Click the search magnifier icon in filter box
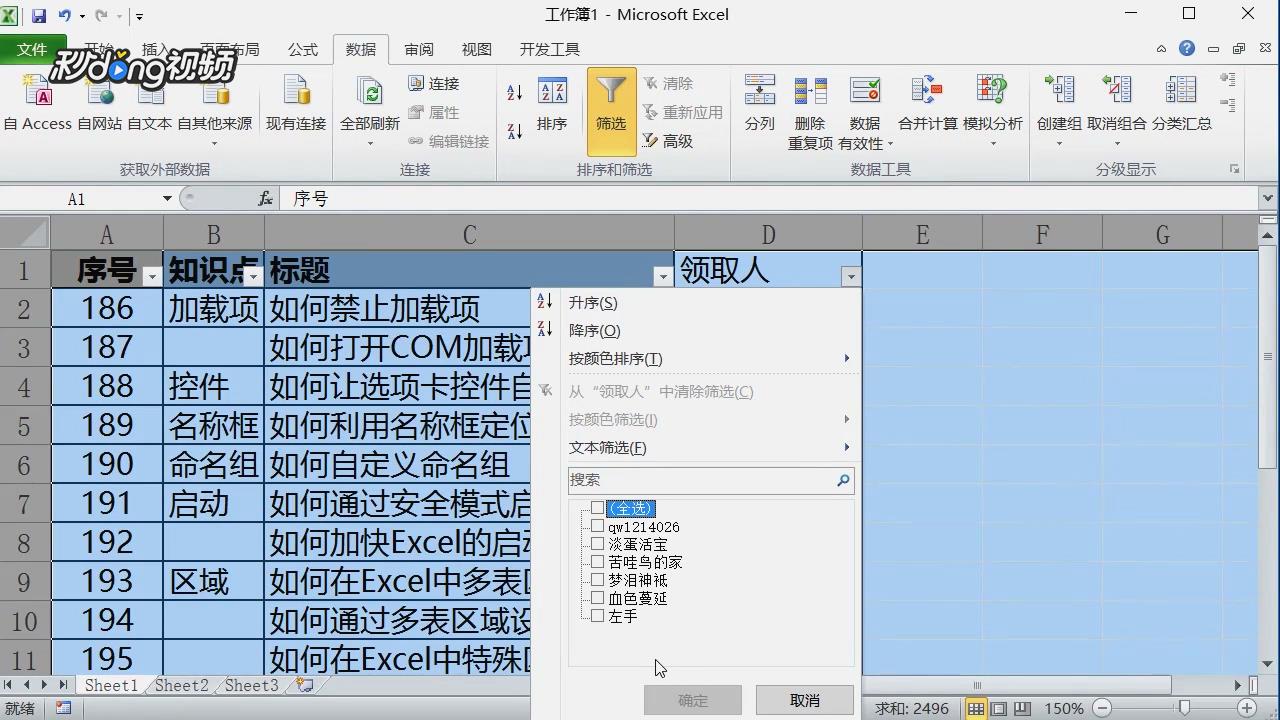This screenshot has height=720, width=1280. (x=843, y=480)
